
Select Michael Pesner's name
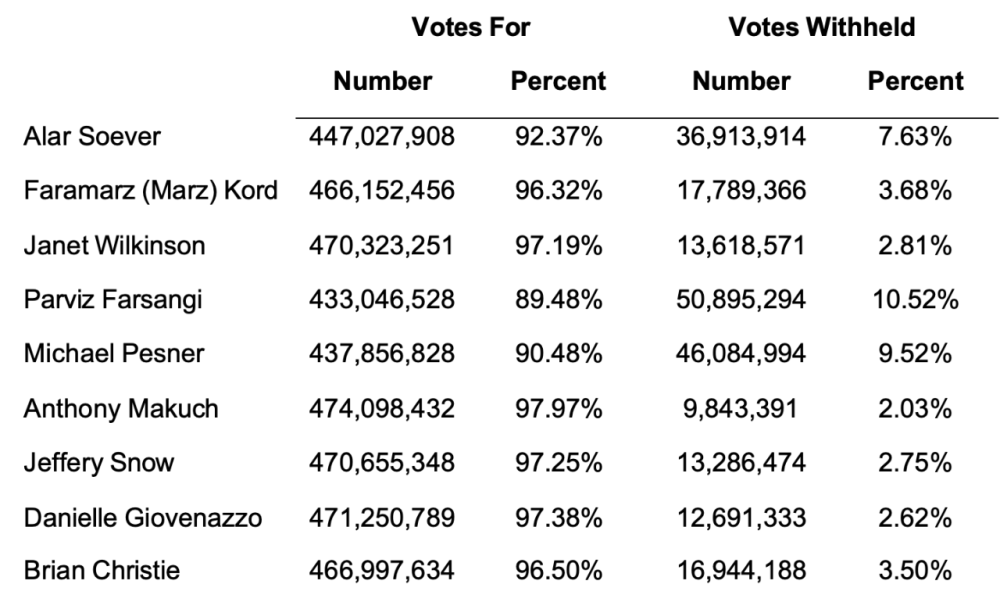(x=114, y=354)
